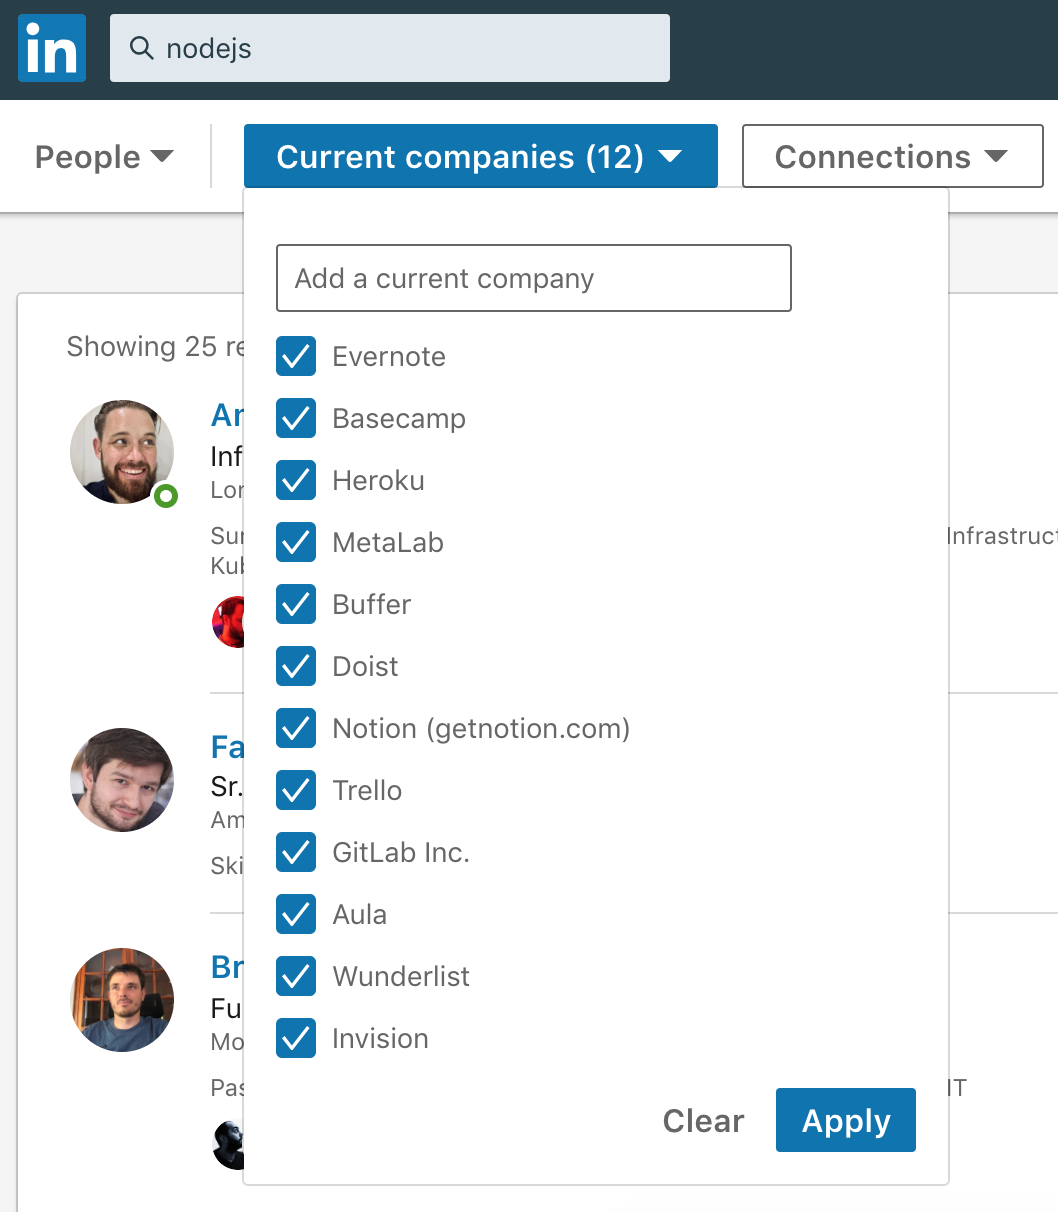This screenshot has width=1058, height=1212.
Task: Click the LinkedIn logo icon
Action: point(52,48)
